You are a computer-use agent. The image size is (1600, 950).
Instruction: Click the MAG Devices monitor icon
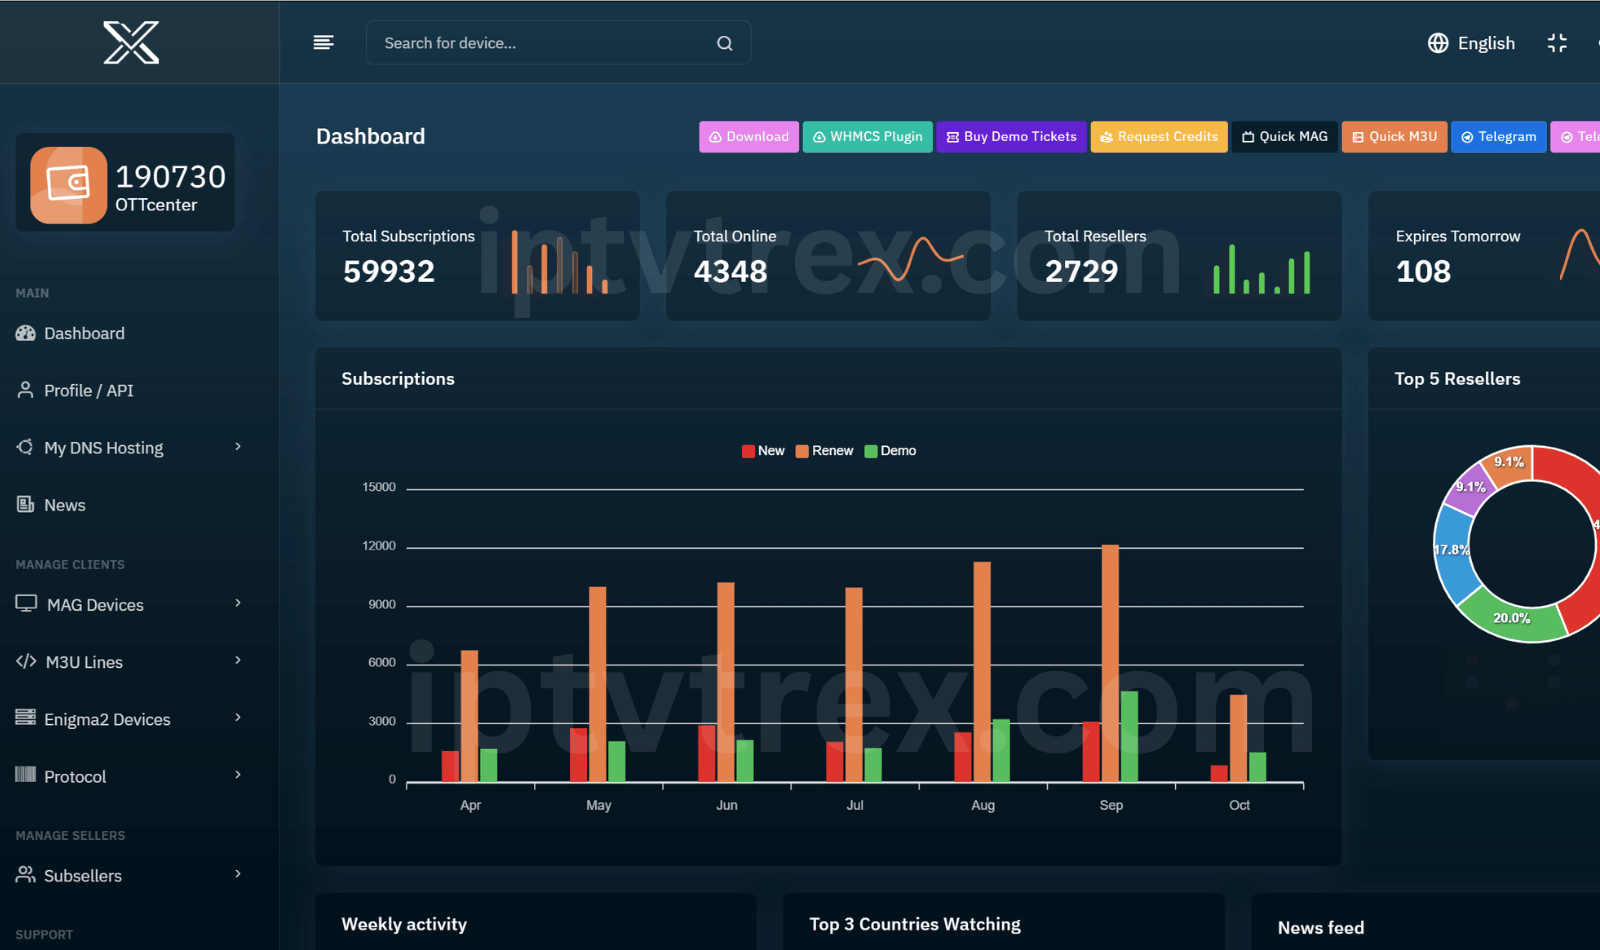[x=26, y=604]
